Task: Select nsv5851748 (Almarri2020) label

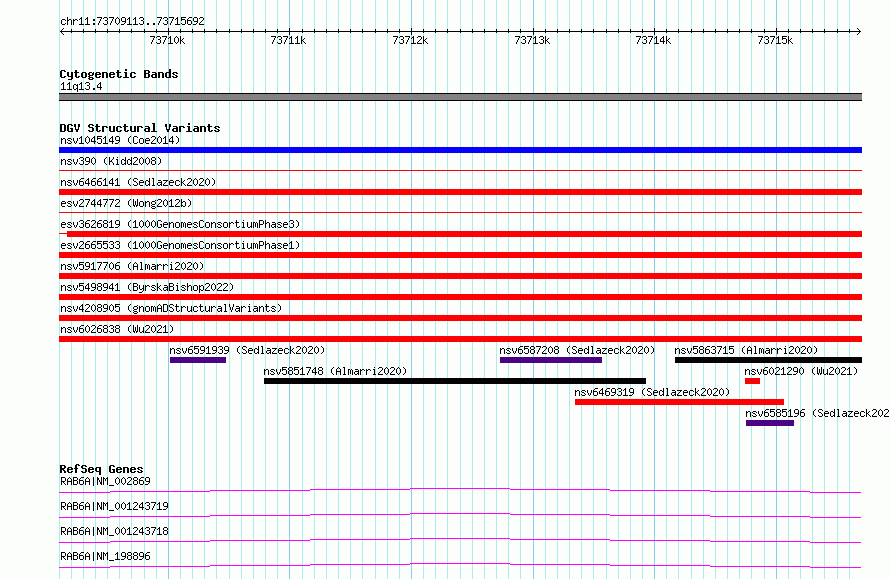Action: click(x=335, y=371)
